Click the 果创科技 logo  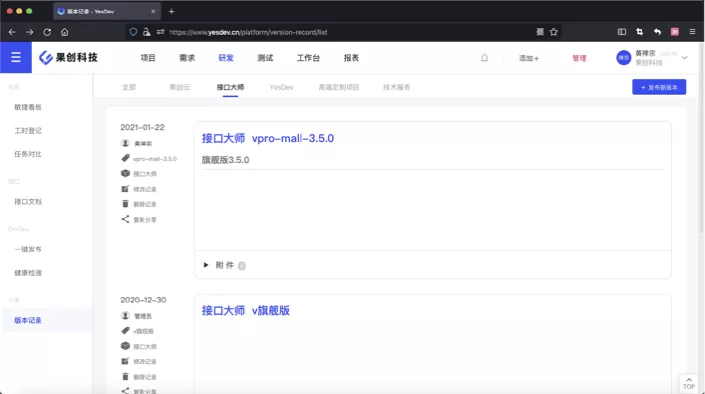click(68, 58)
